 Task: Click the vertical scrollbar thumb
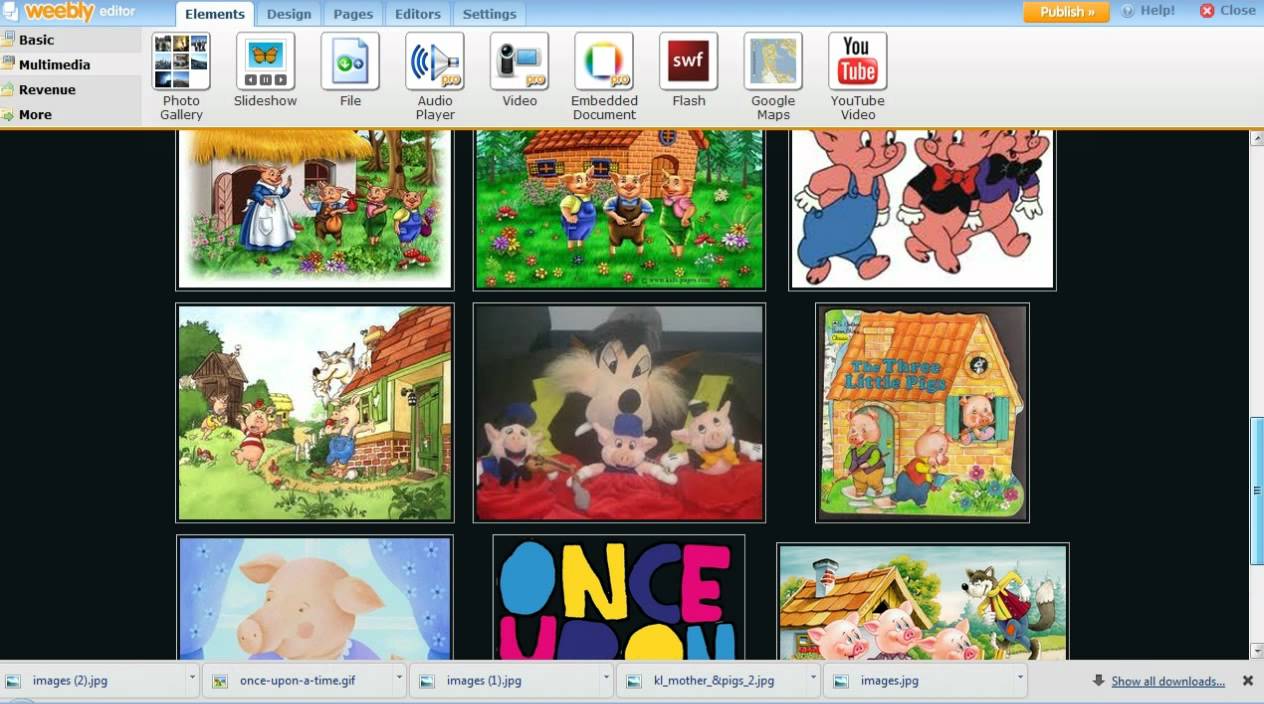click(x=1257, y=490)
